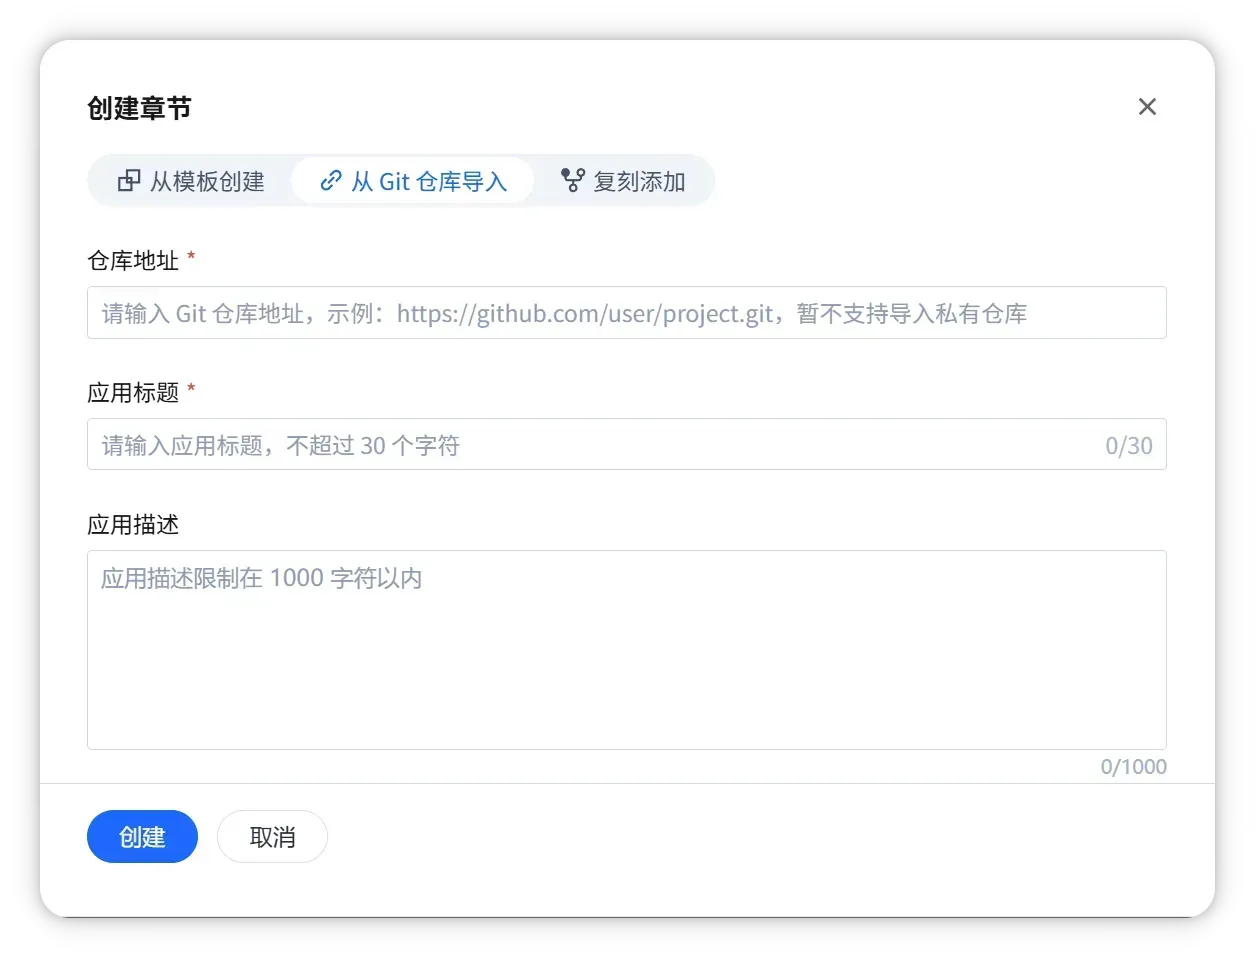Click the 取消 button
This screenshot has width=1255, height=958.
[272, 837]
